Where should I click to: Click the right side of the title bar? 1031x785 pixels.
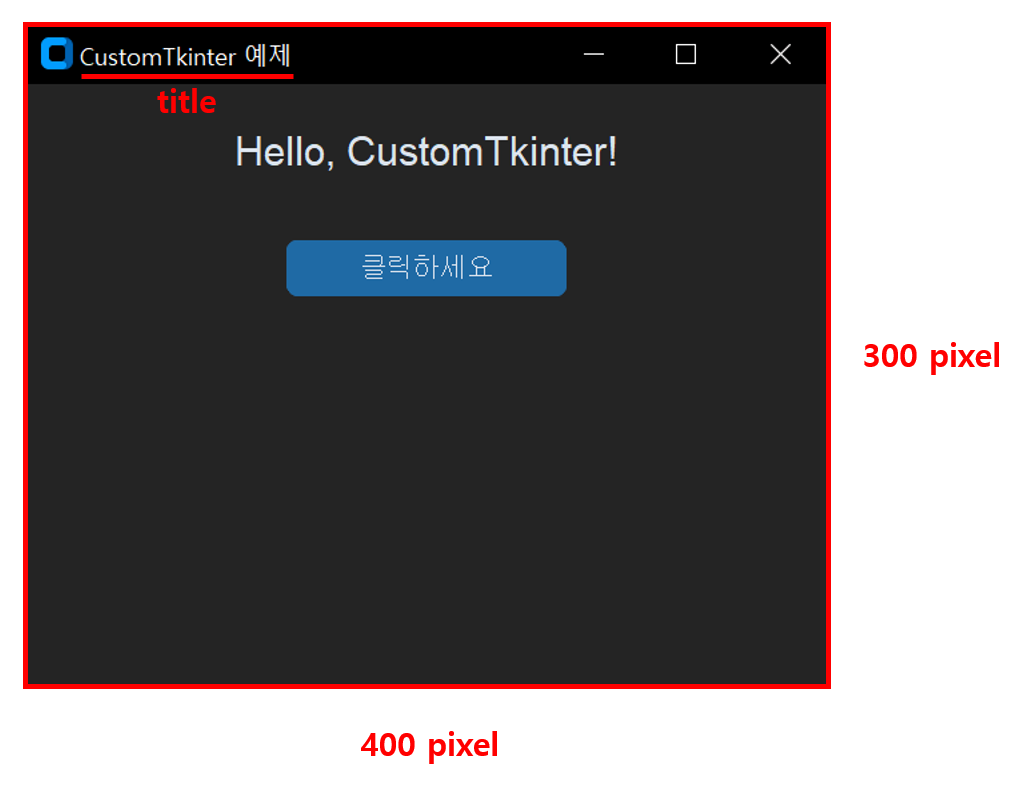point(700,55)
